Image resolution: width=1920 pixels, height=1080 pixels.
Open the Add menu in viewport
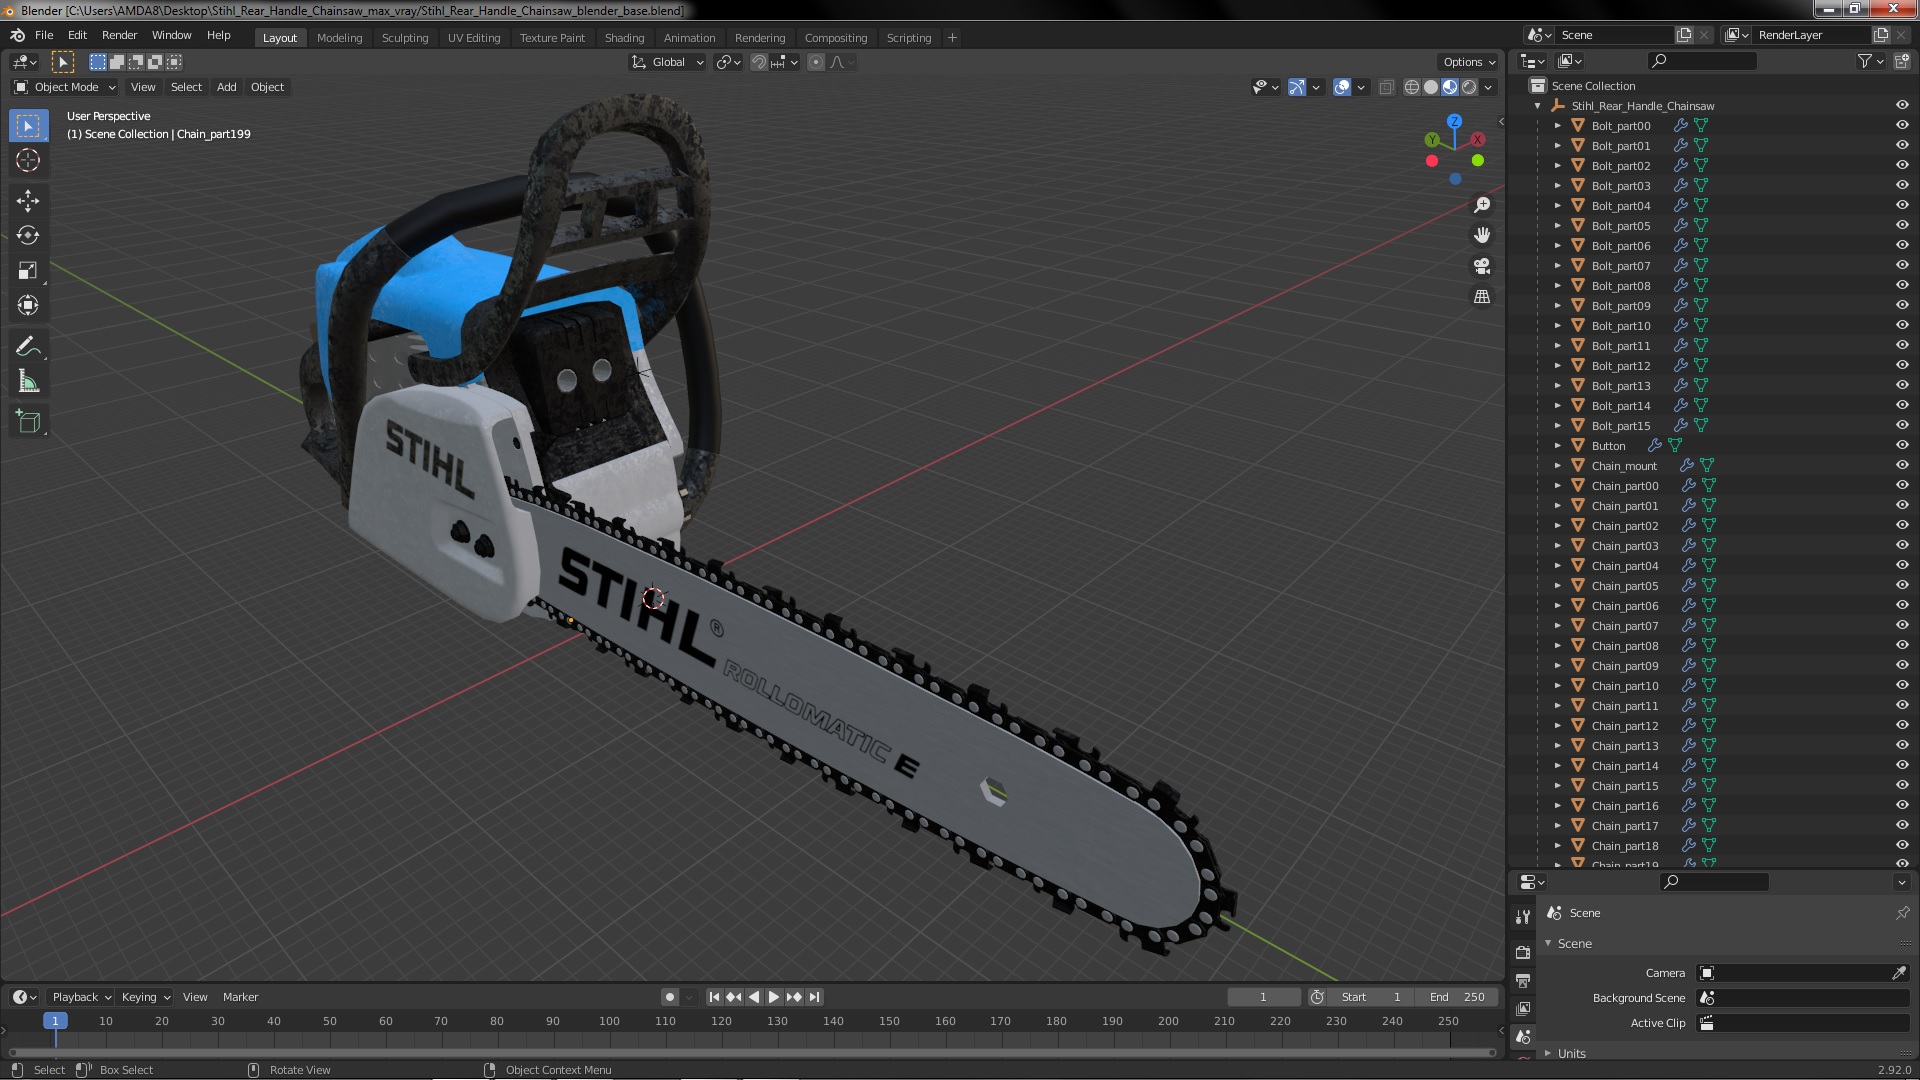227,87
